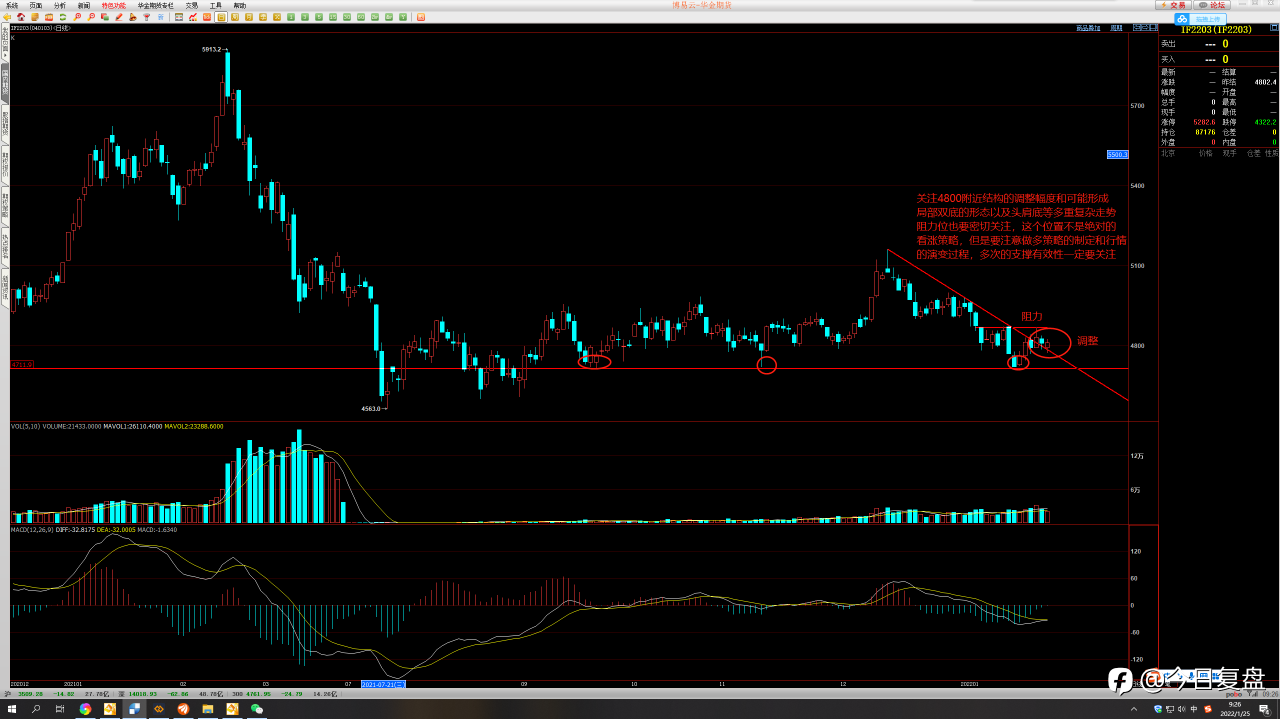Select the 60-minute period button
This screenshot has height=719, width=1280.
[x=361, y=17]
